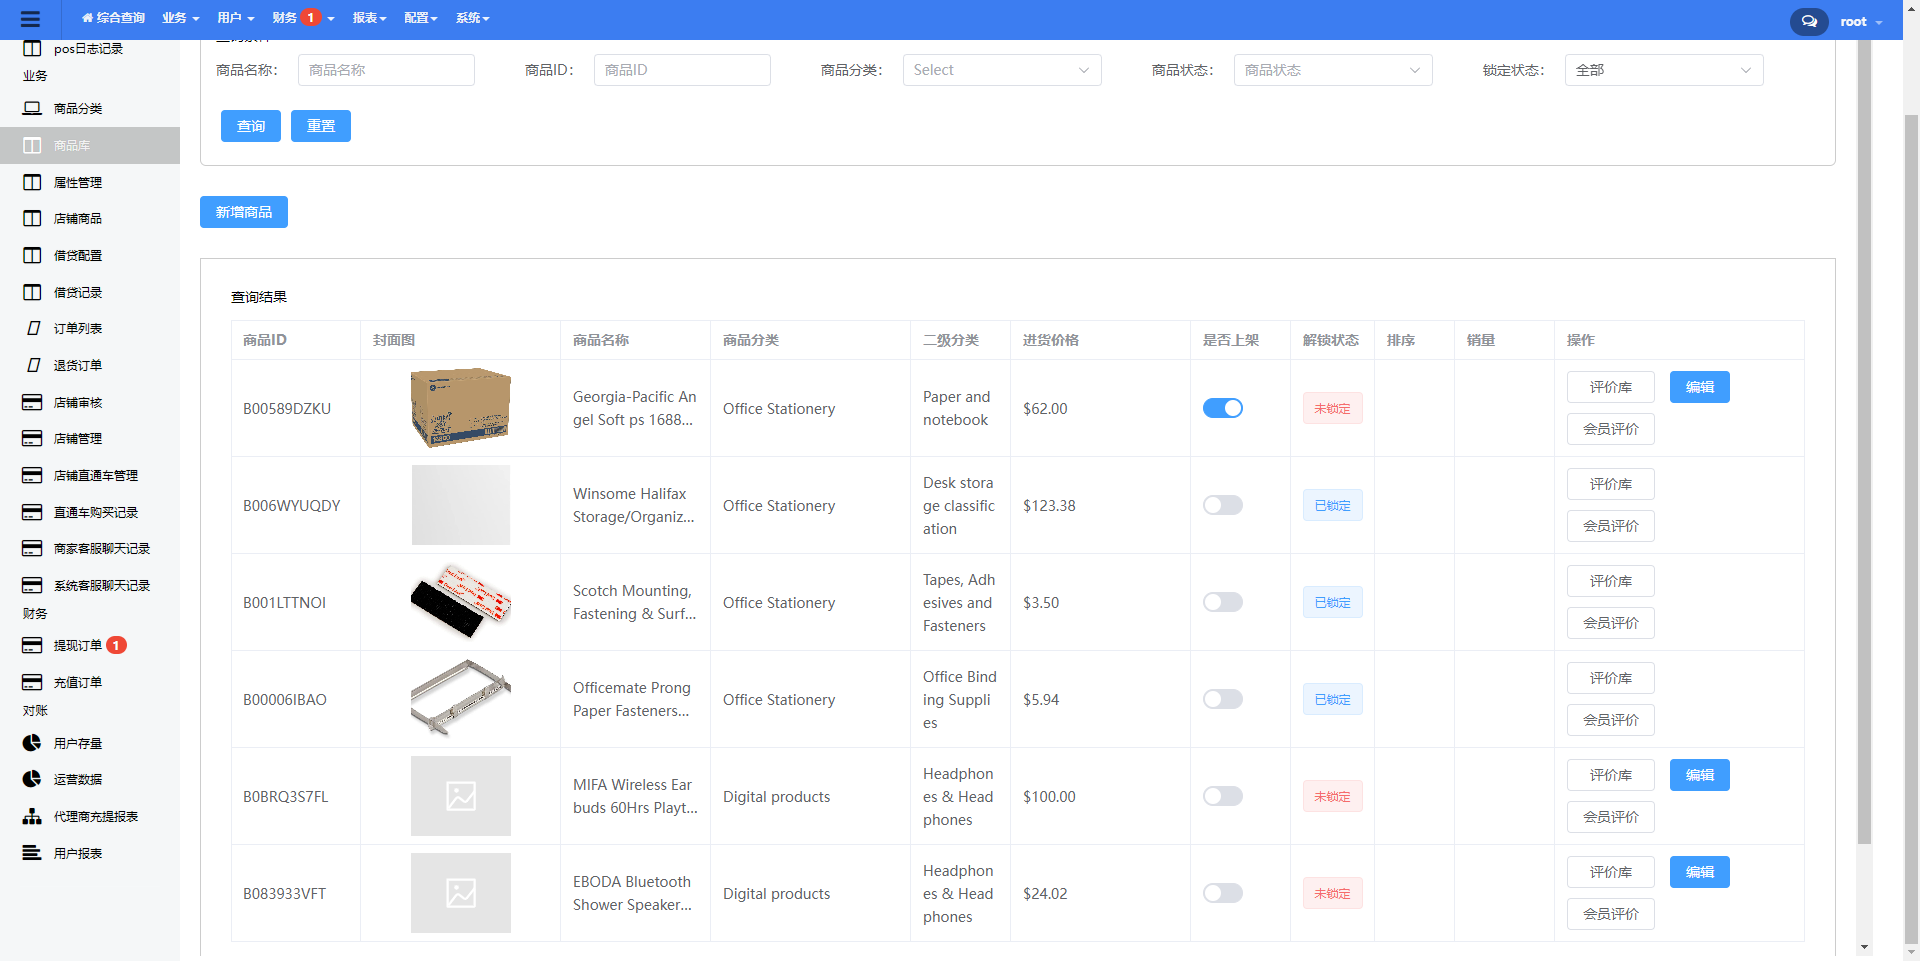1920x961 pixels.
Task: Click the 商品分类 laptop icon in sidebar
Action: click(32, 108)
